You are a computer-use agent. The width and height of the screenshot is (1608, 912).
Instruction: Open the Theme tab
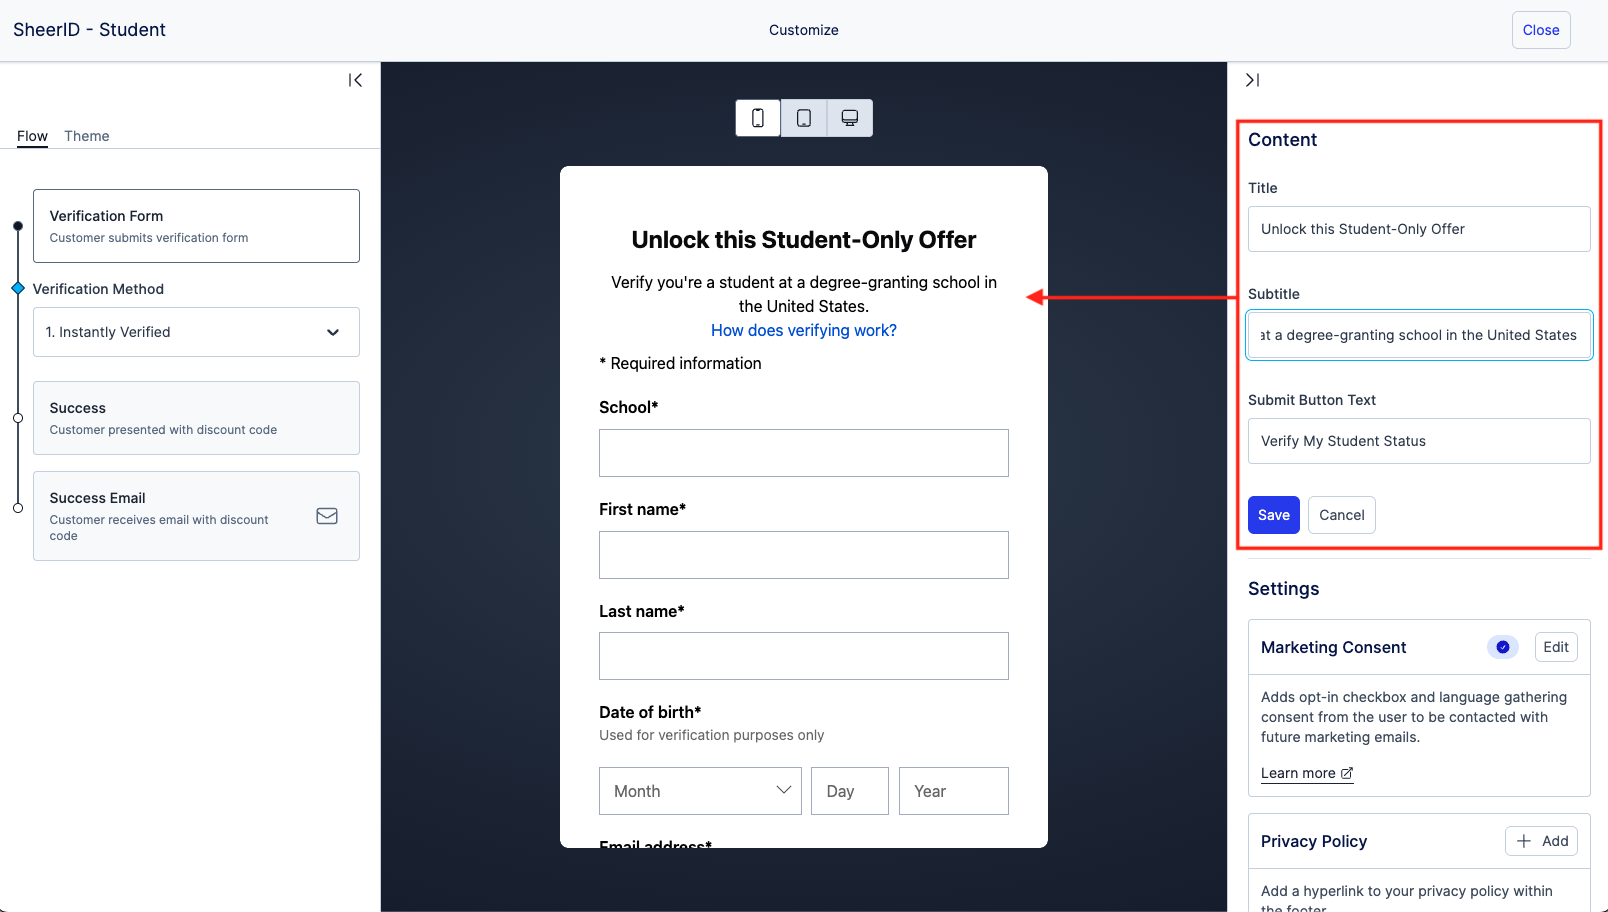coord(87,136)
